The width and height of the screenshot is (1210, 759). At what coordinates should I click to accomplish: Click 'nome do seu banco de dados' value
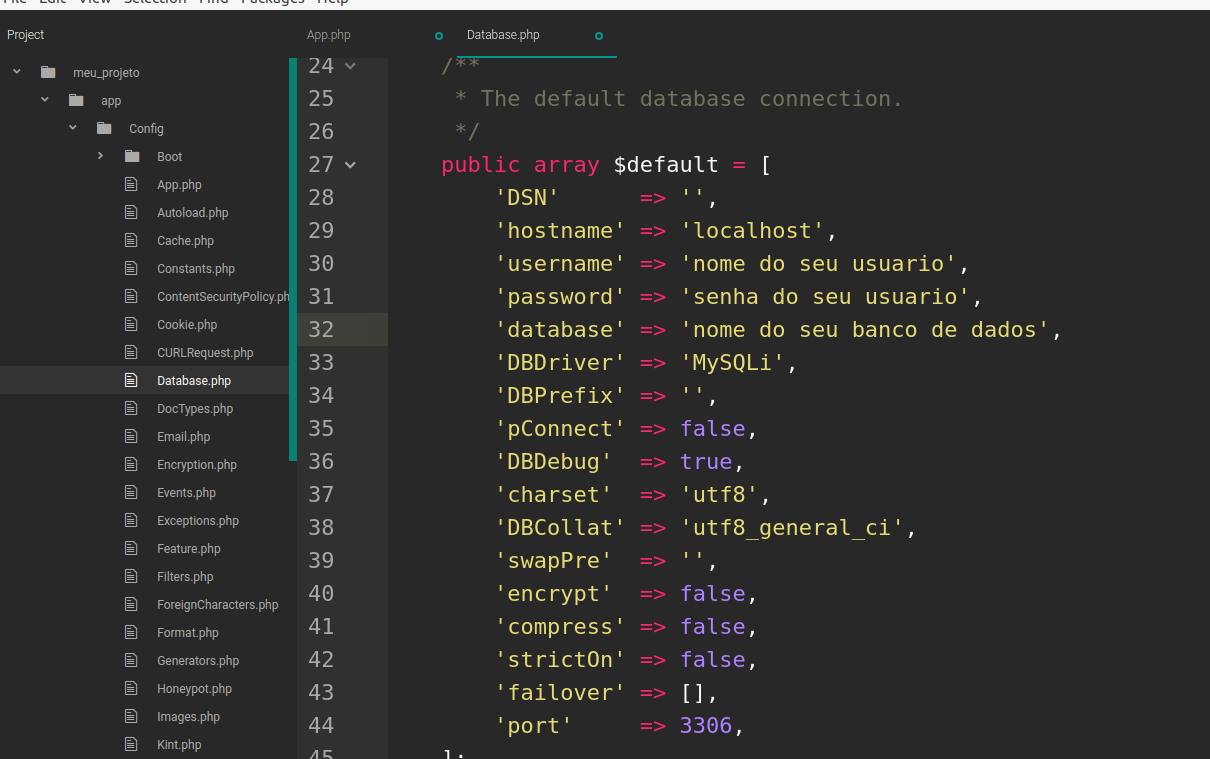tap(865, 329)
